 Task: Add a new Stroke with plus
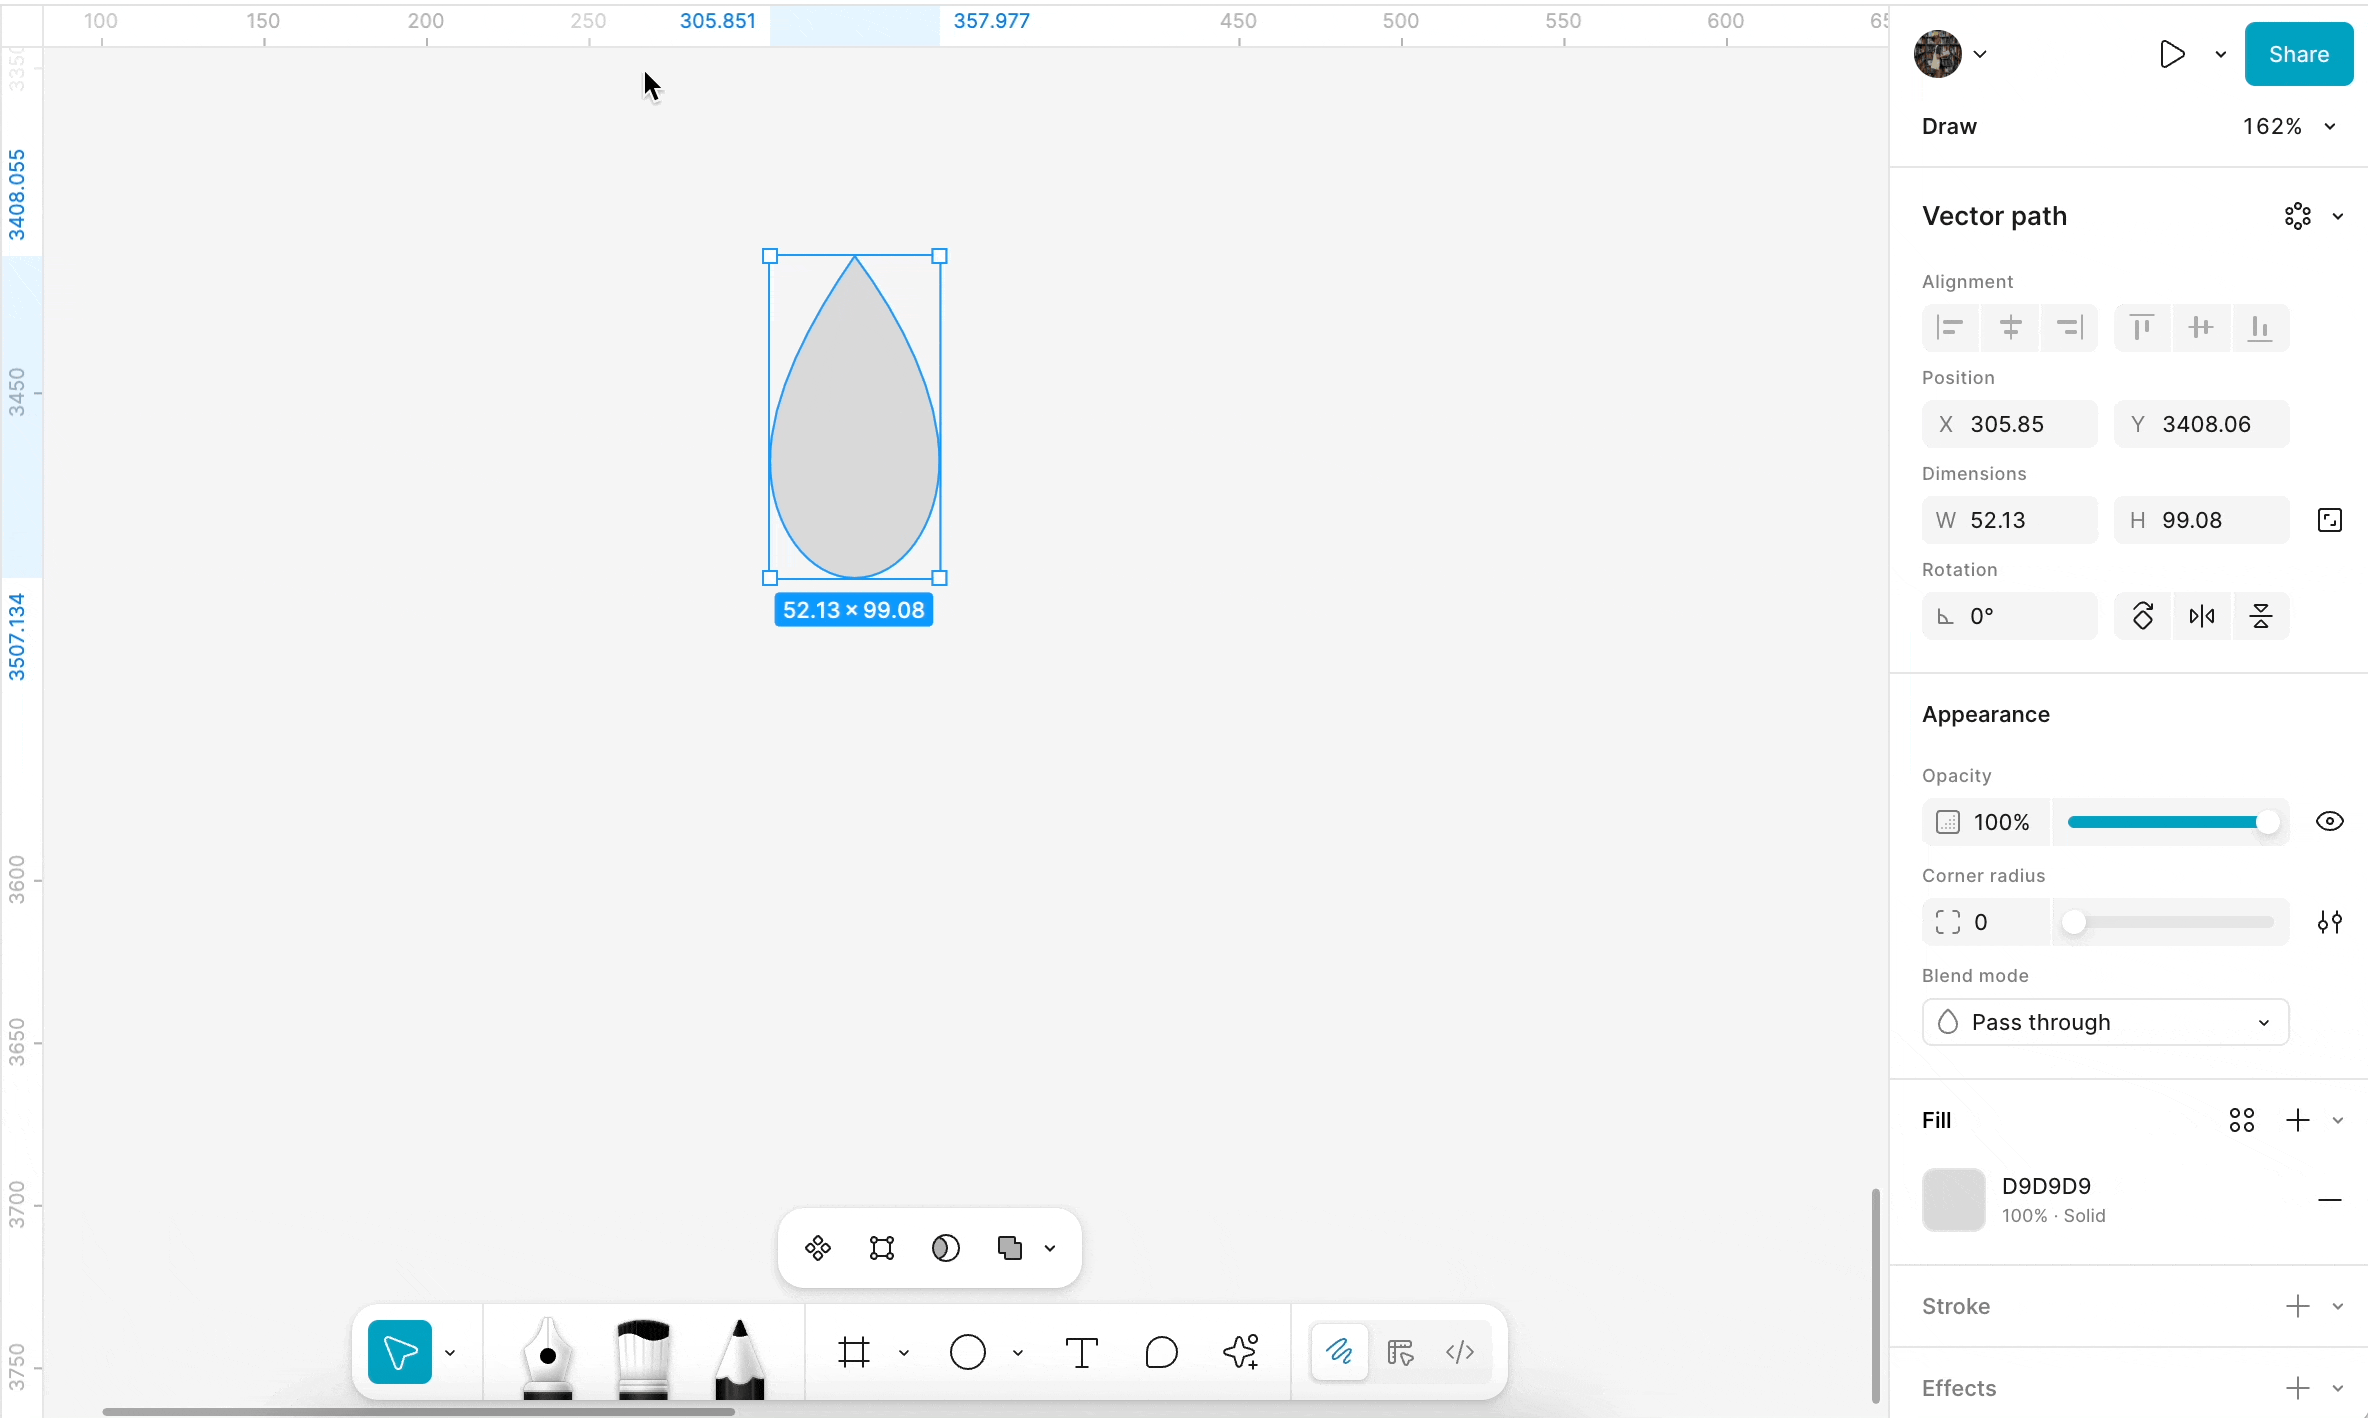click(2297, 1306)
